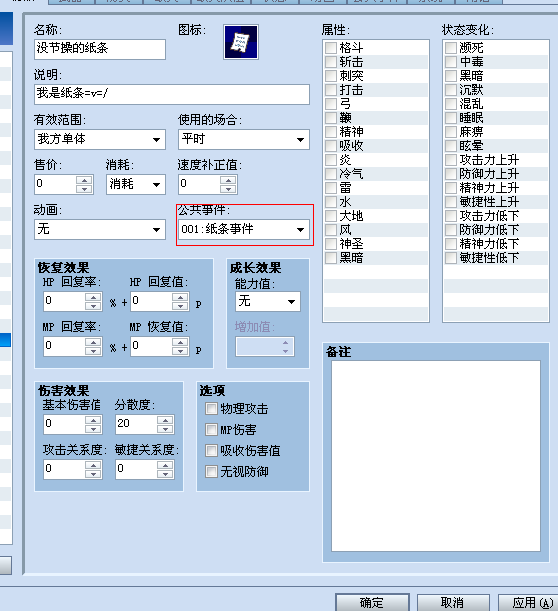
Task: Check the 吸收 attribute box
Action: (331, 146)
